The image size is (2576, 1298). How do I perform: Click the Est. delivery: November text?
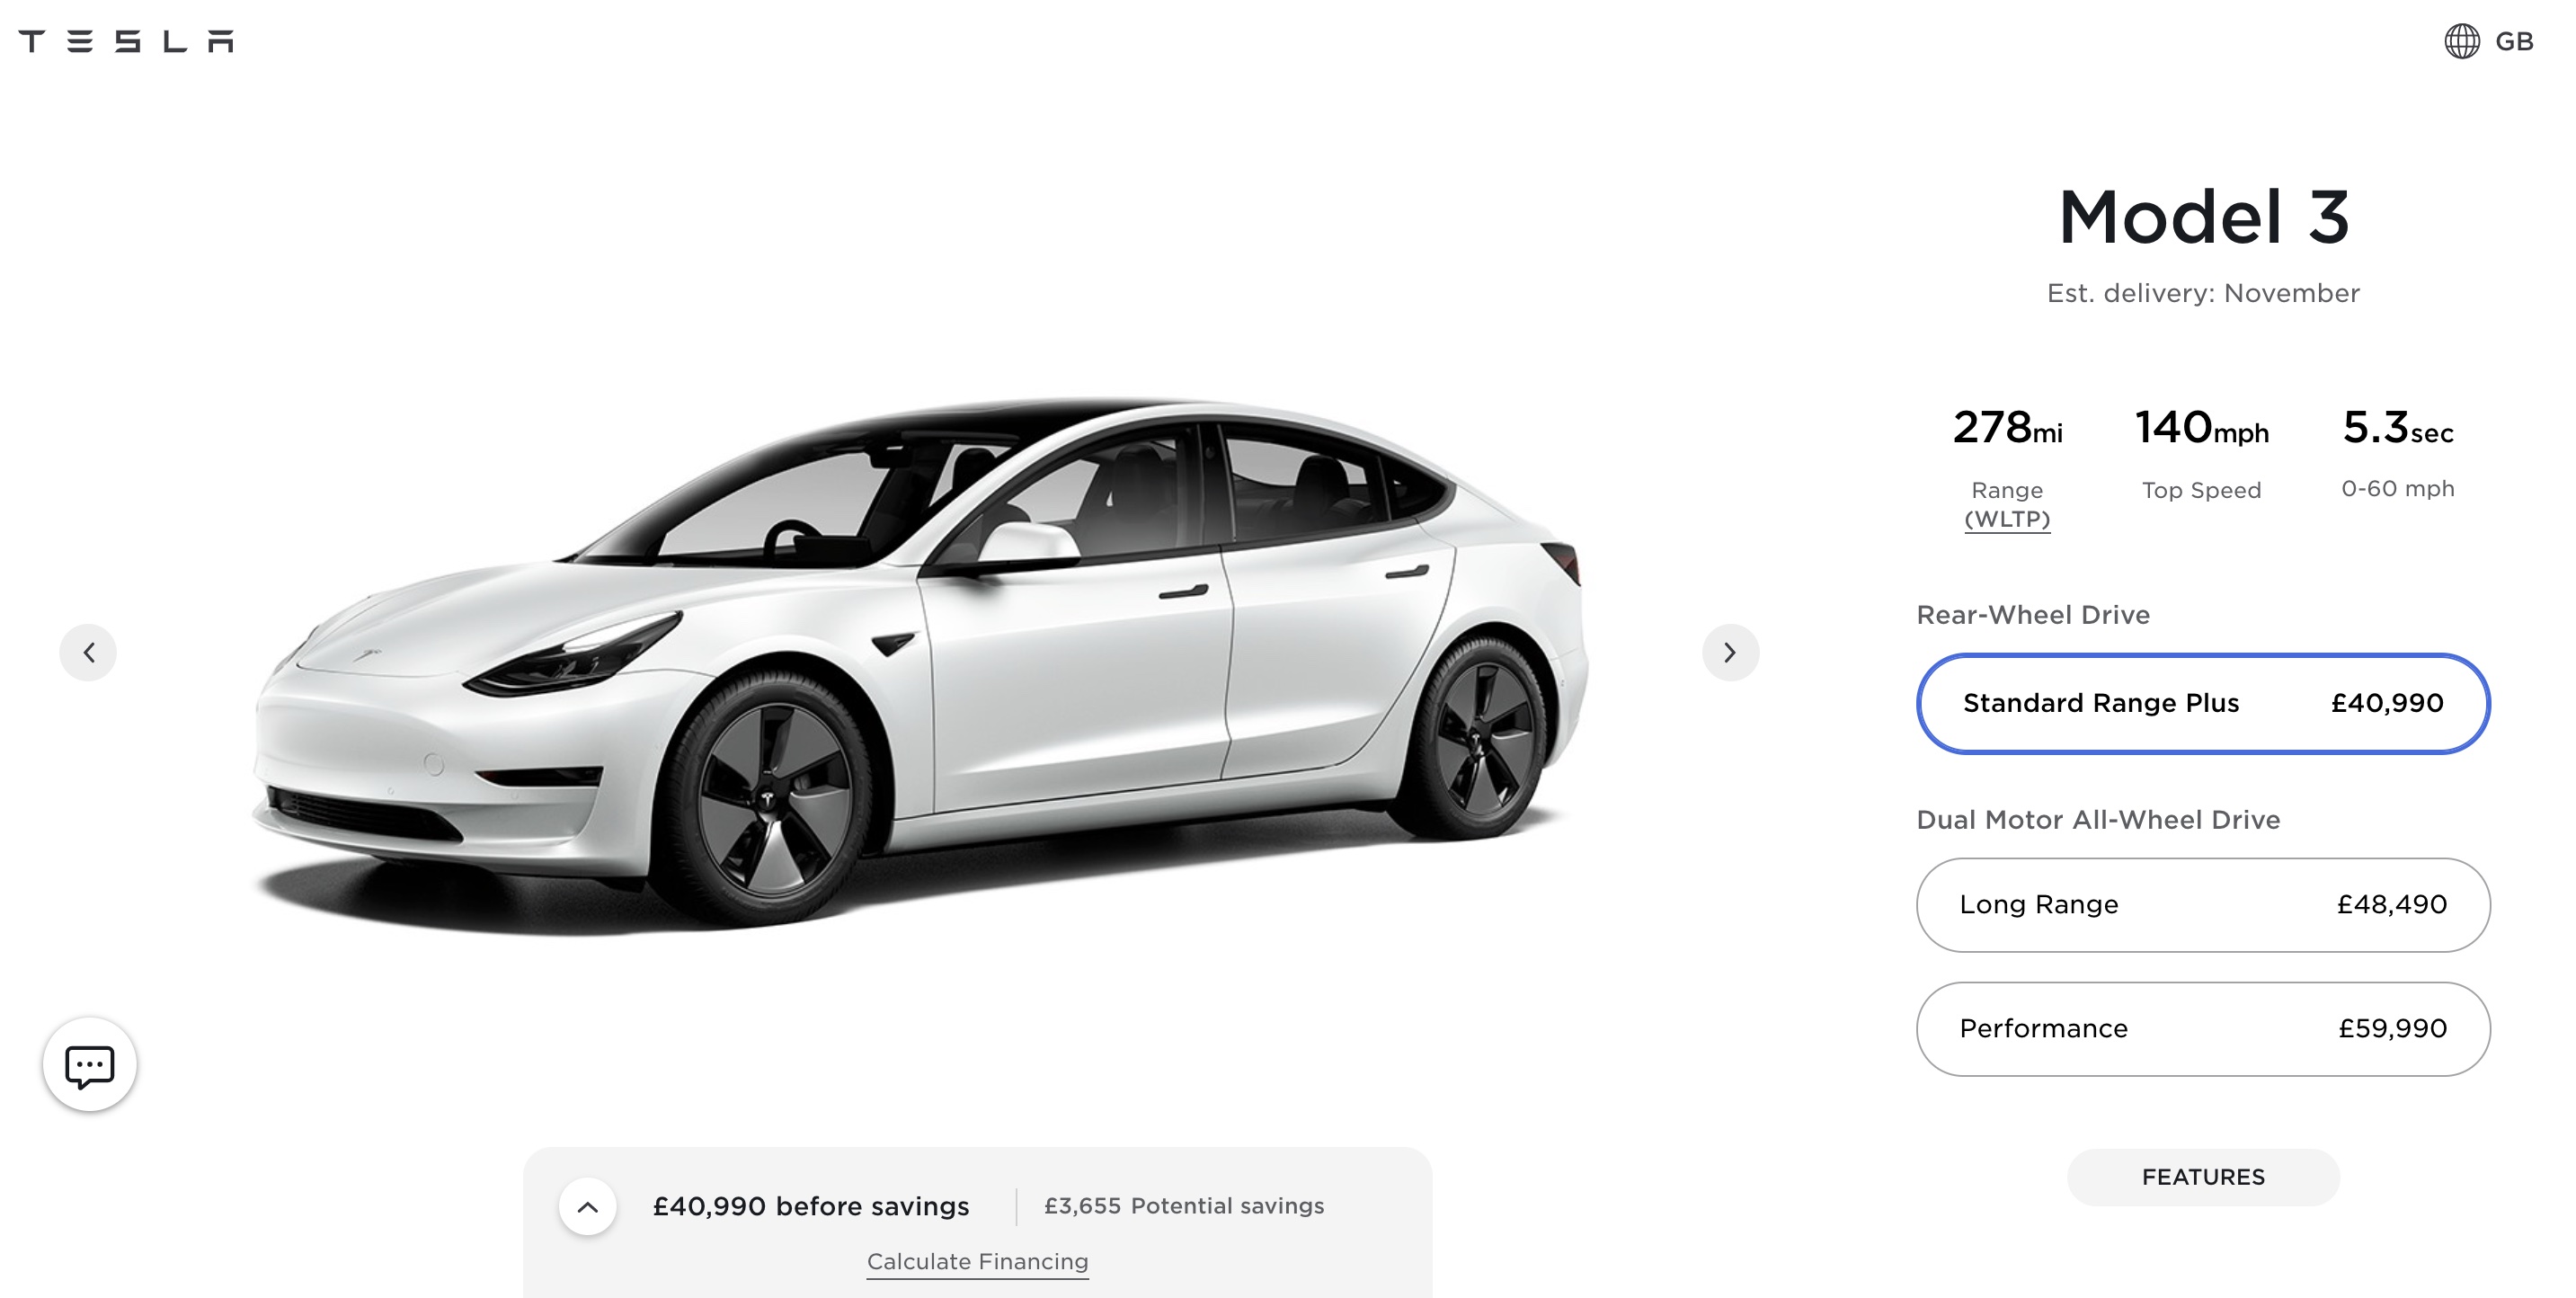click(x=2203, y=293)
